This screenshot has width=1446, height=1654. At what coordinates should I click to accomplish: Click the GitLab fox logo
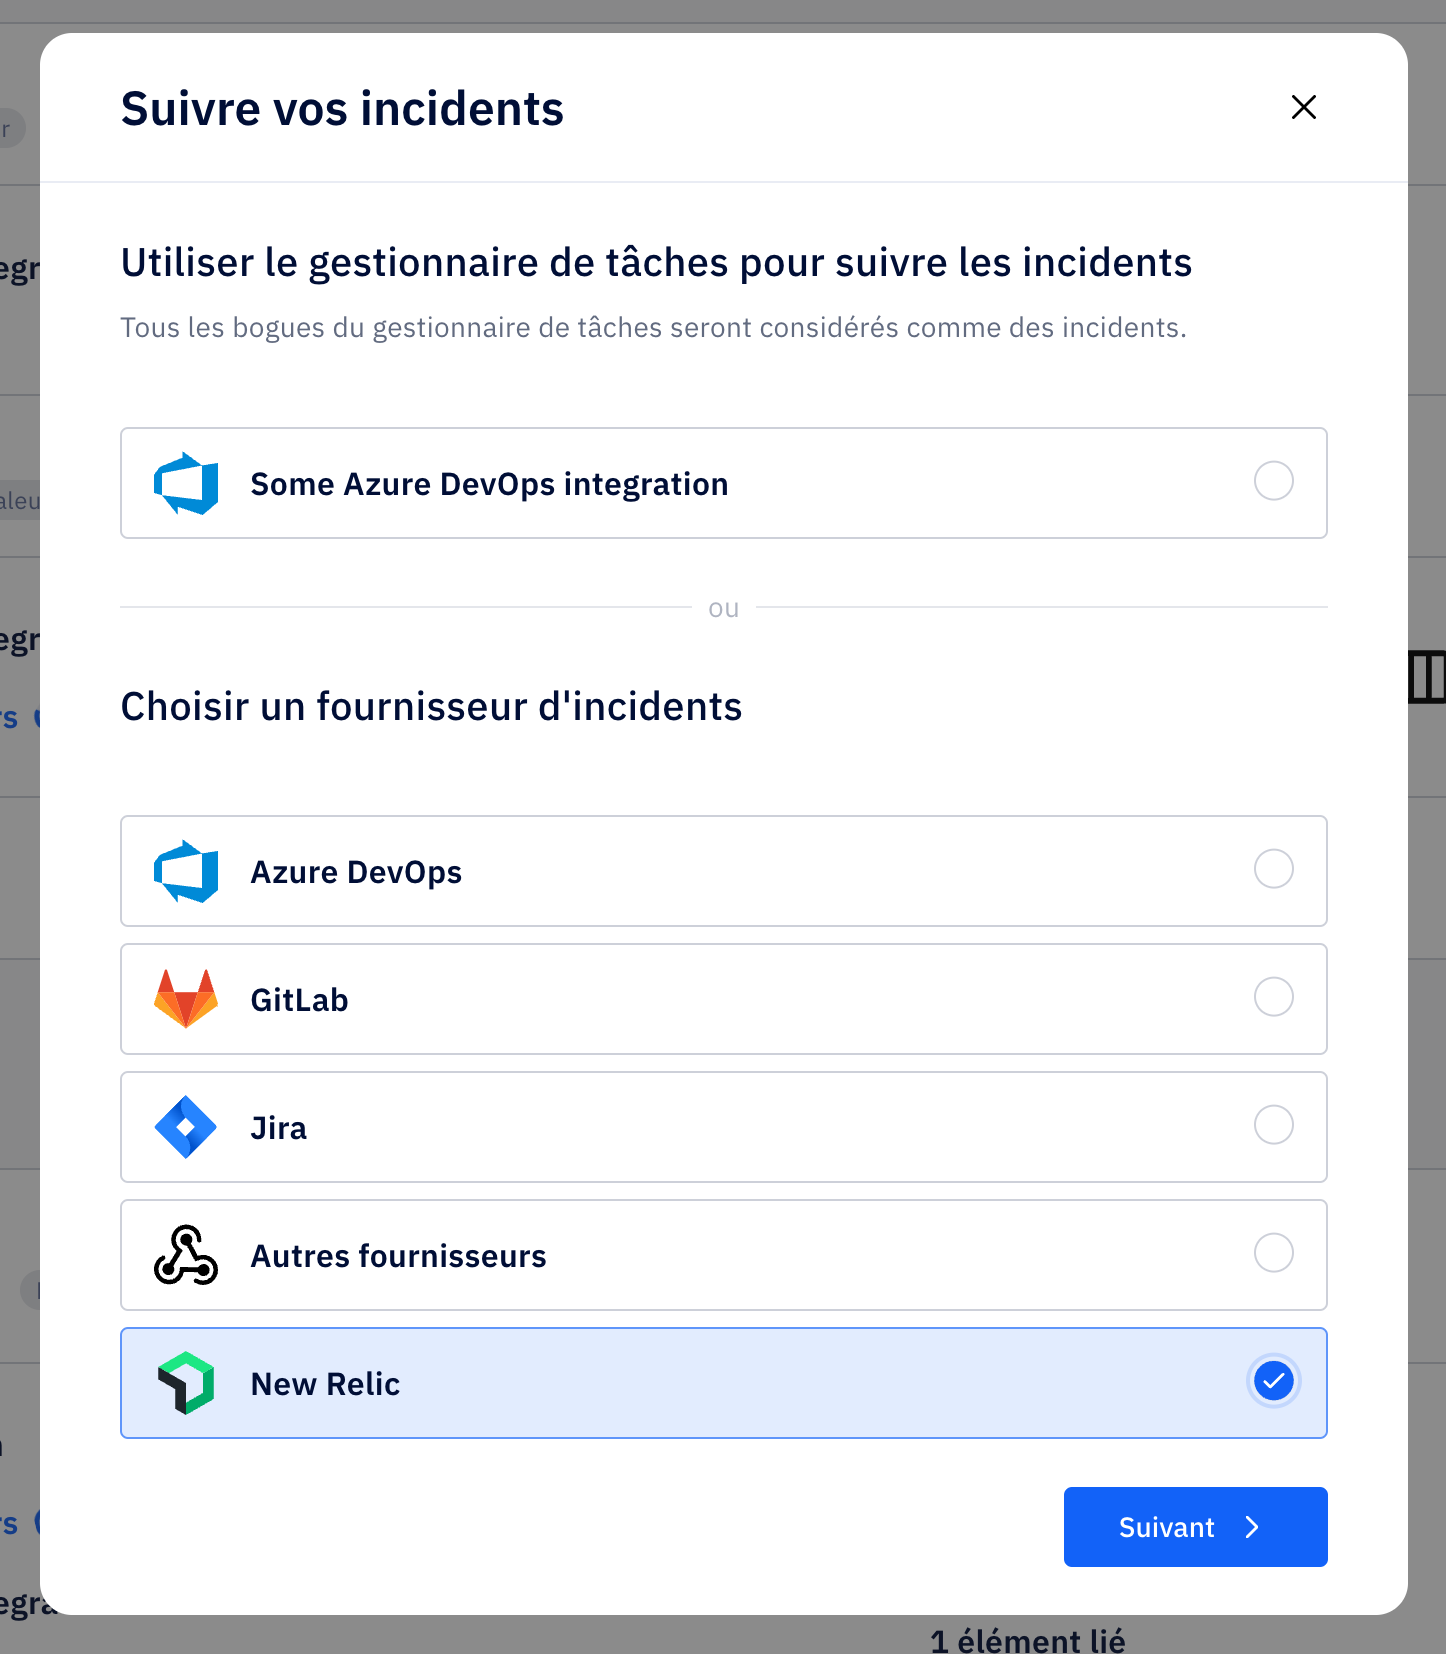186,999
